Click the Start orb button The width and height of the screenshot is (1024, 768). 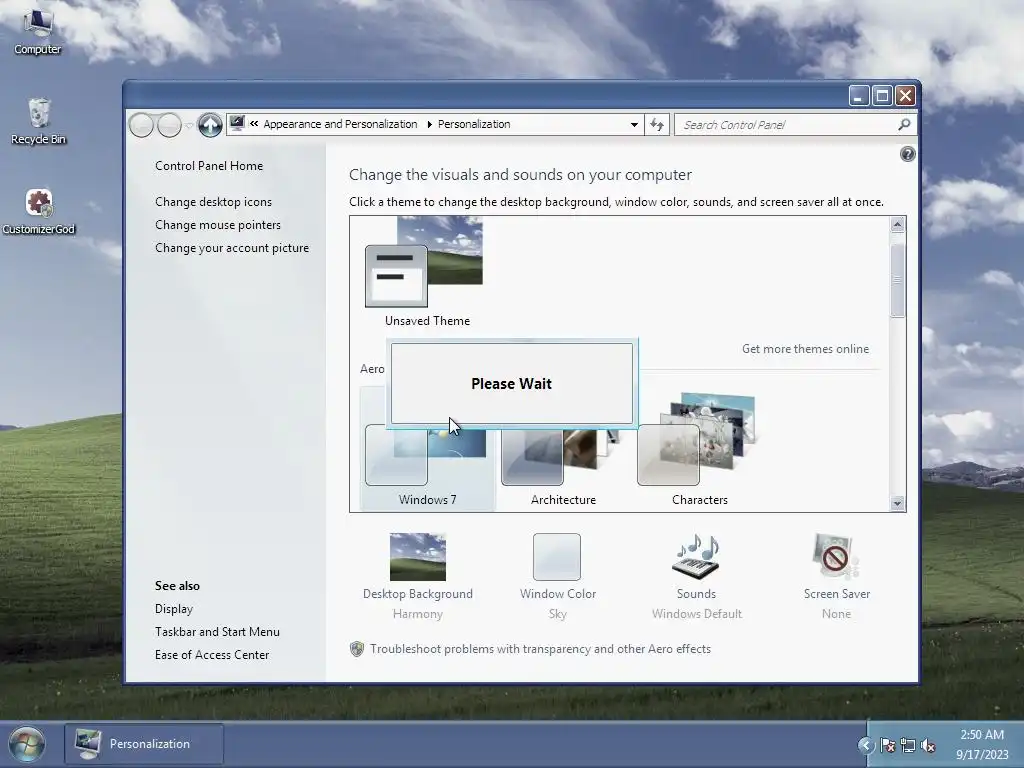[x=26, y=744]
